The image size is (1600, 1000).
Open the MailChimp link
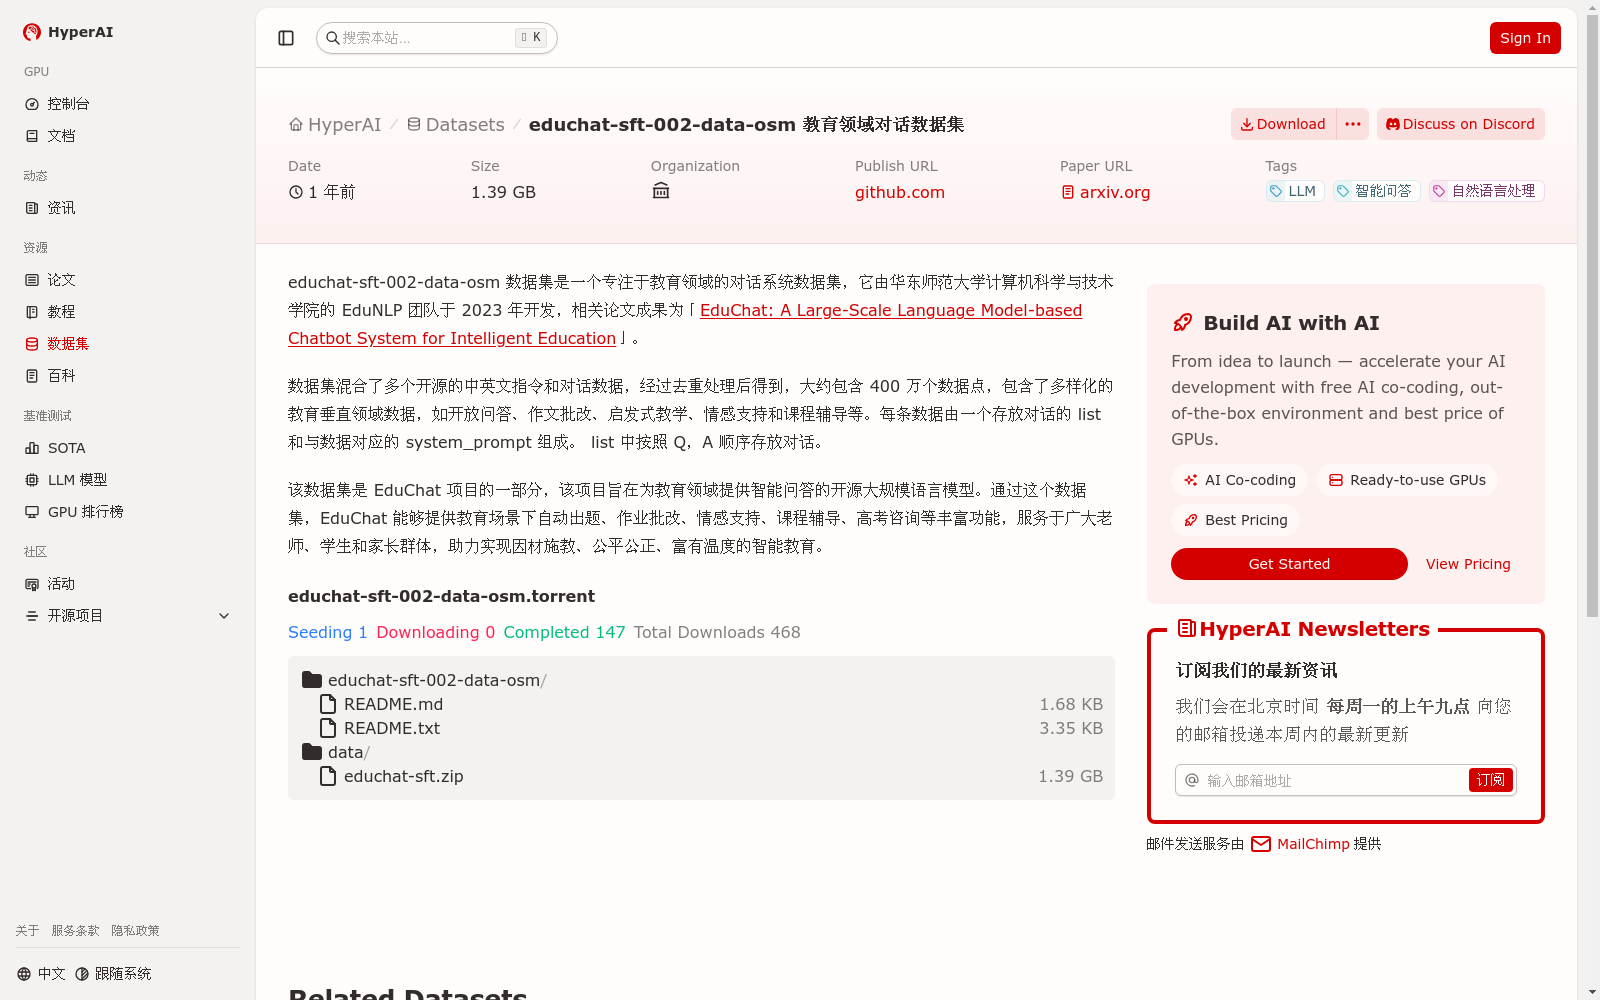(x=1301, y=844)
